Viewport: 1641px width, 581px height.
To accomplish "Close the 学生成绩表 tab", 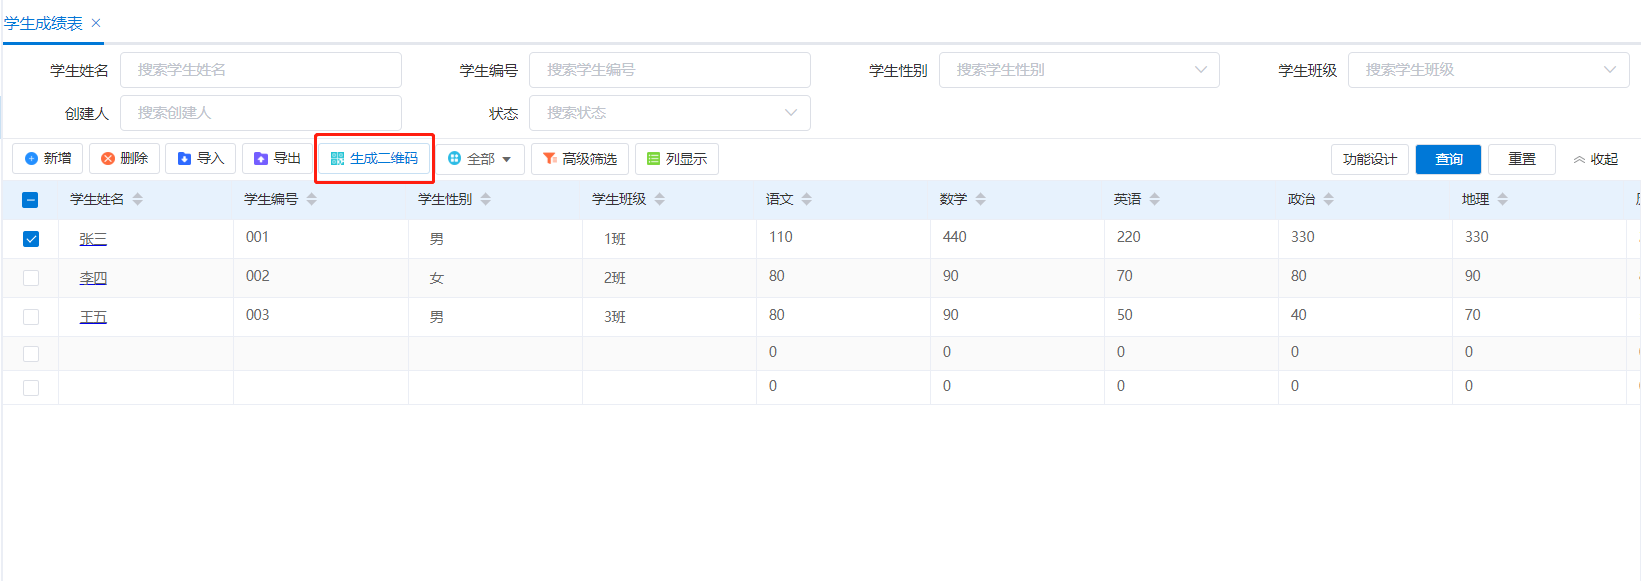I will [x=96, y=23].
